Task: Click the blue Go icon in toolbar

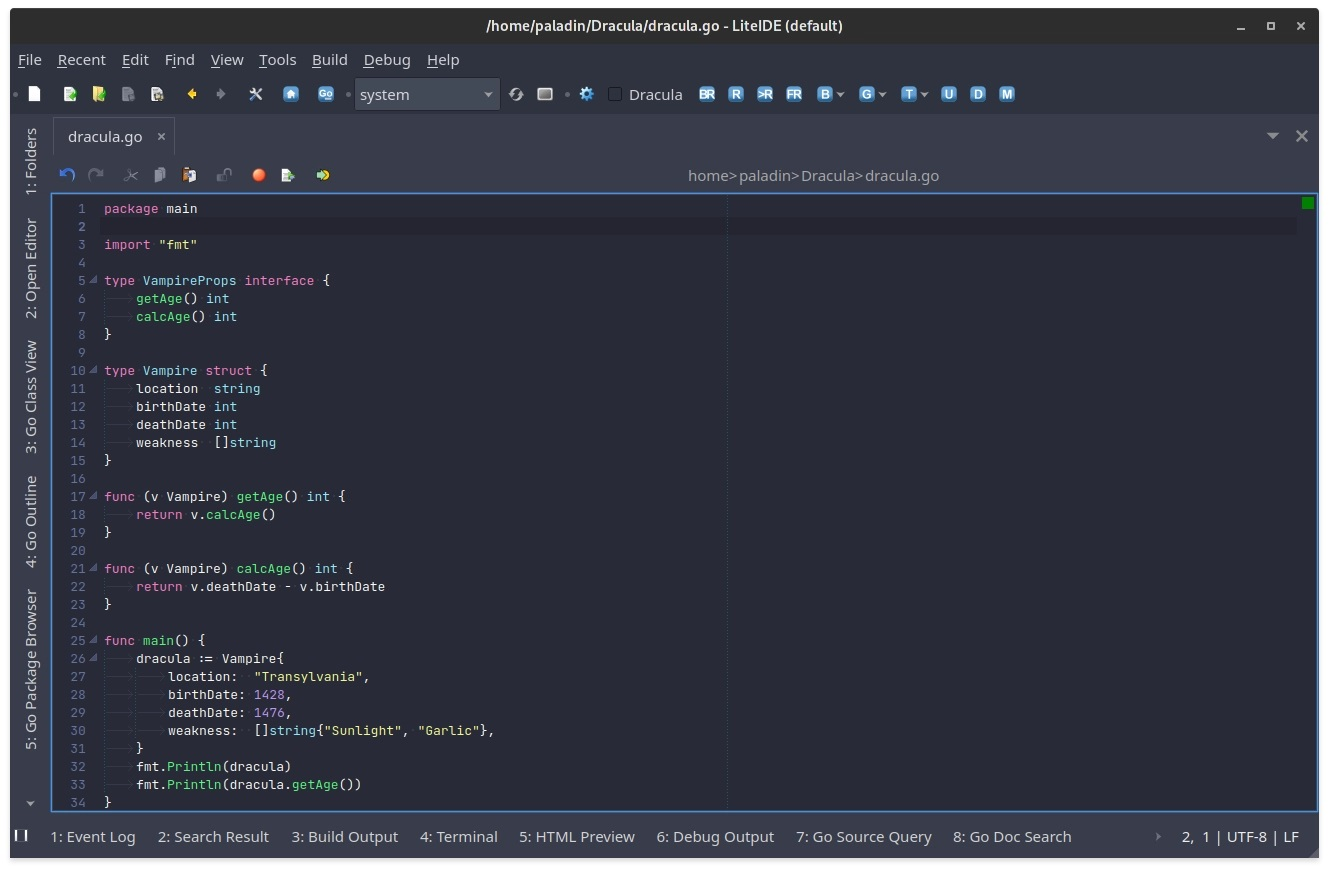Action: [326, 94]
